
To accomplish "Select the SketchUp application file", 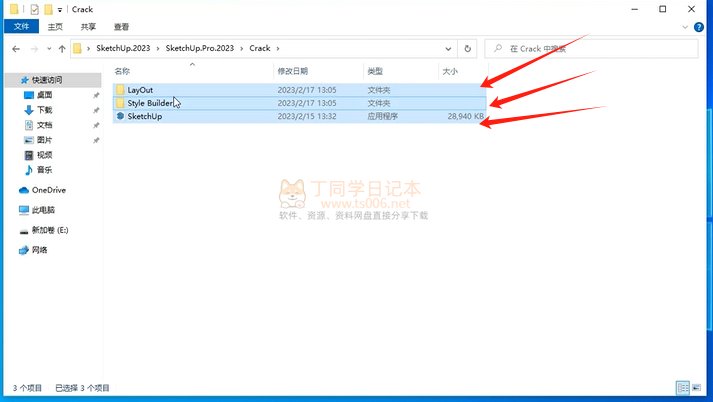I will (x=300, y=116).
